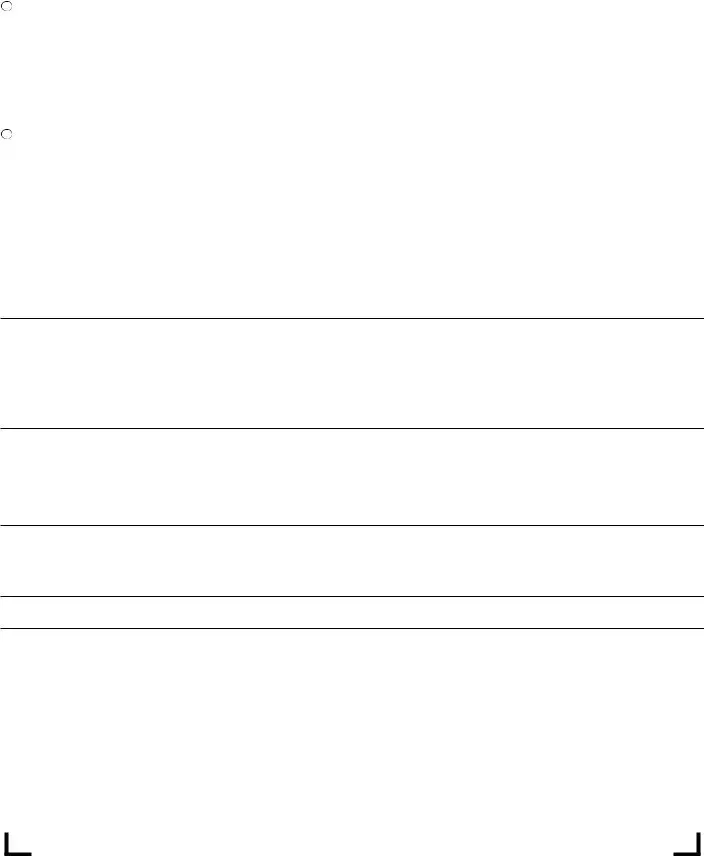Click blank field between first and second lines
Image resolution: width=704 pixels, height=856 pixels.
point(352,374)
